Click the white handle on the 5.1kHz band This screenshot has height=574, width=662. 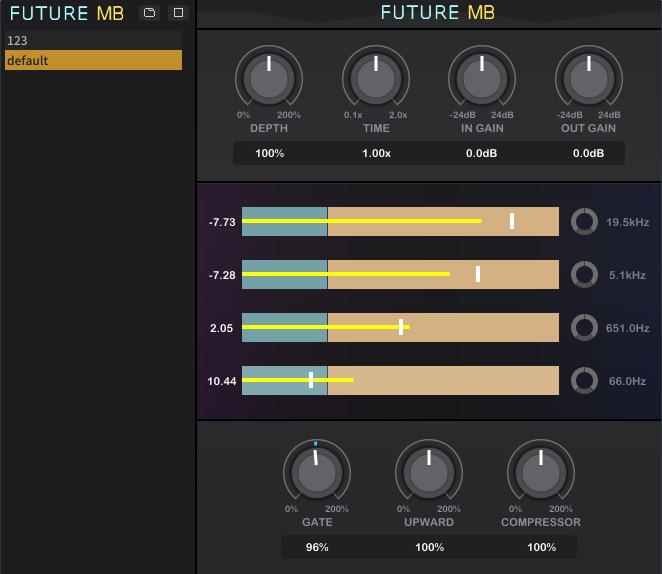click(x=478, y=274)
